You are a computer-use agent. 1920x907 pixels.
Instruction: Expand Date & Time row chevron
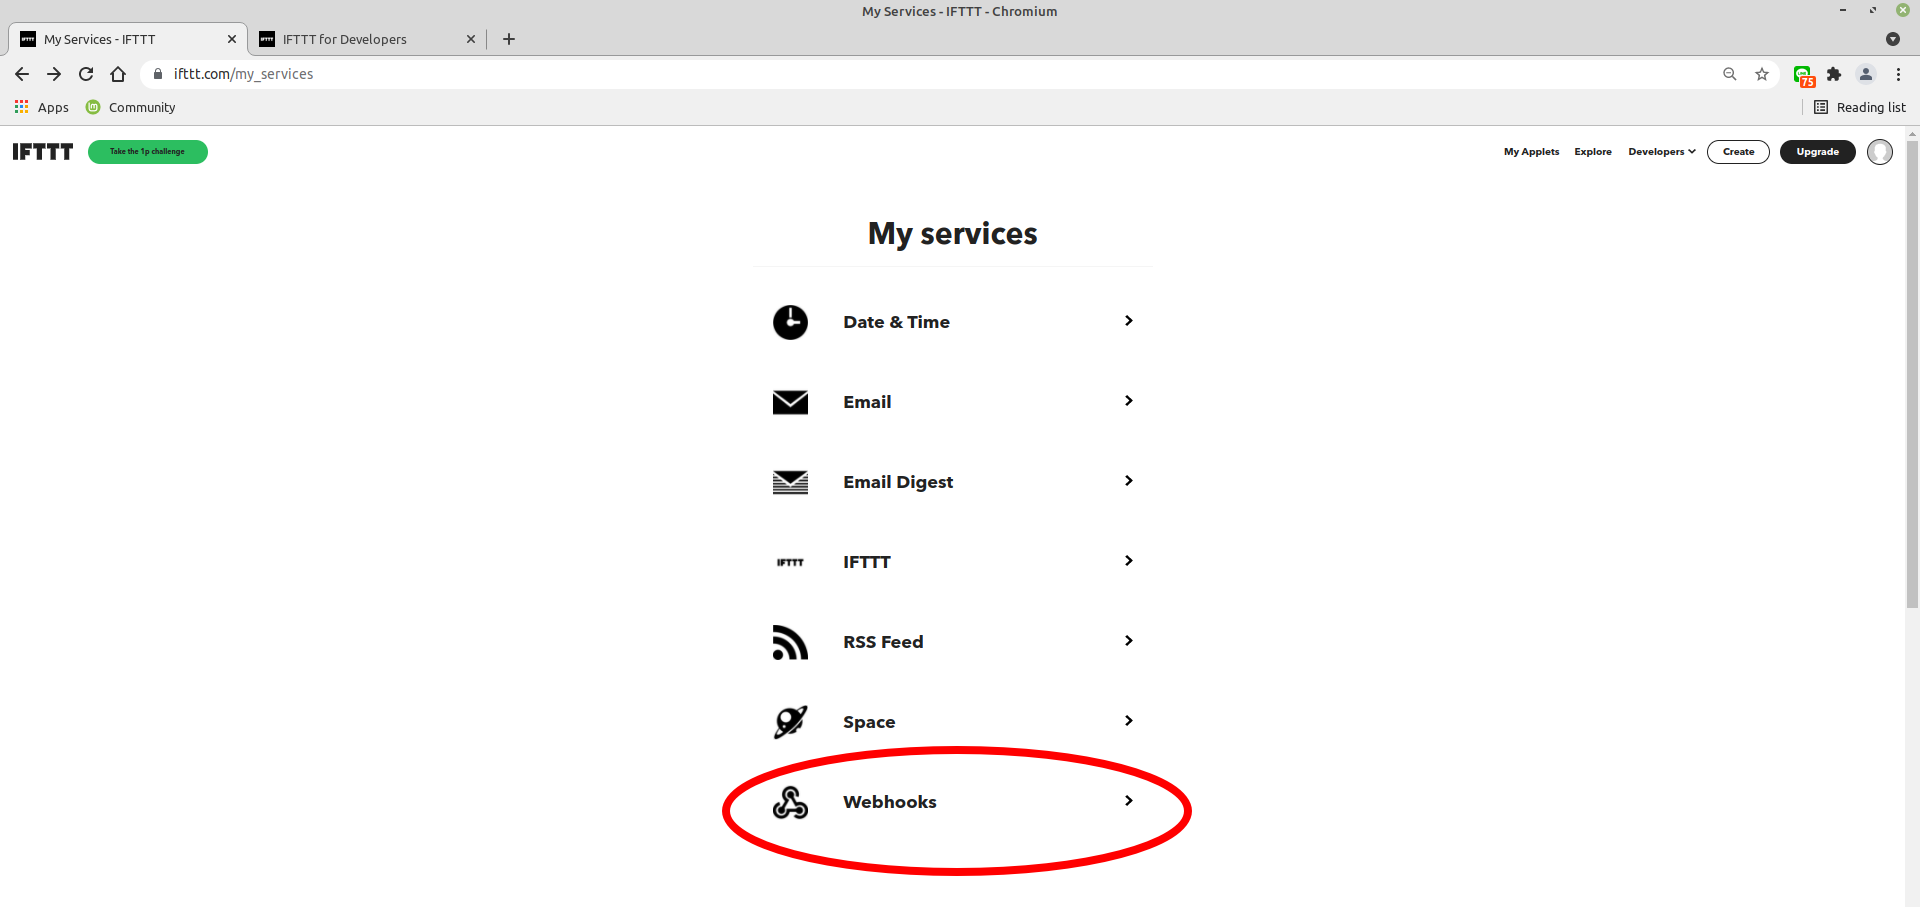pos(1128,321)
